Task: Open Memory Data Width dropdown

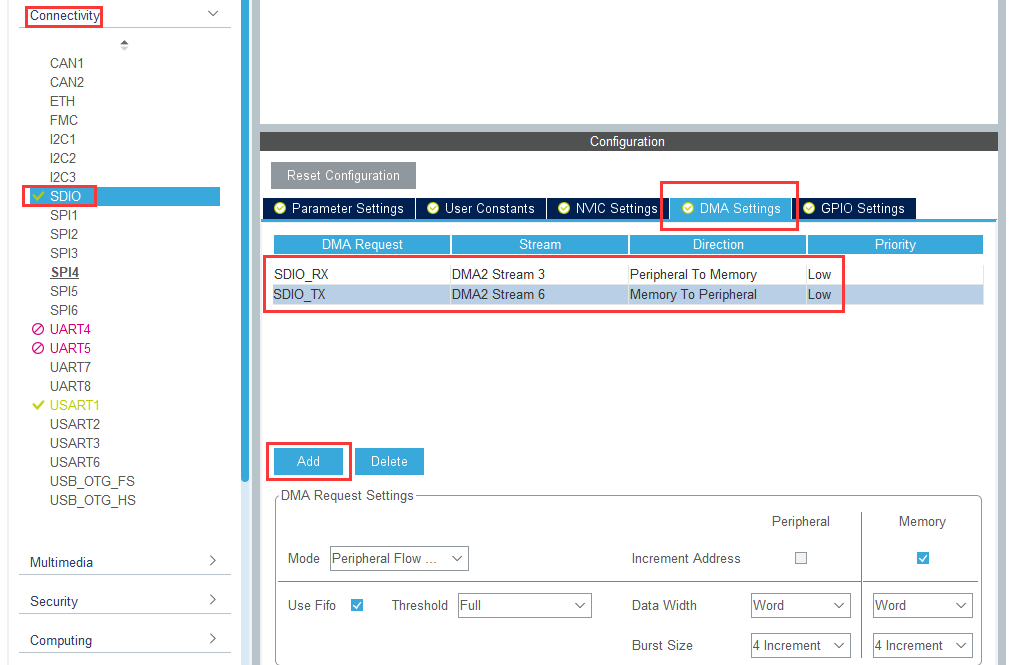Action: pos(922,605)
